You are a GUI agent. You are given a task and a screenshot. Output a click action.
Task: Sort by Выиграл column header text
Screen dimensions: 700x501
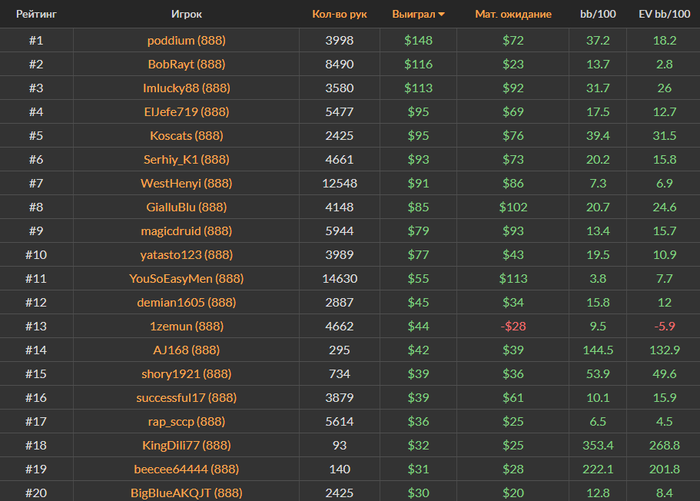click(x=413, y=14)
